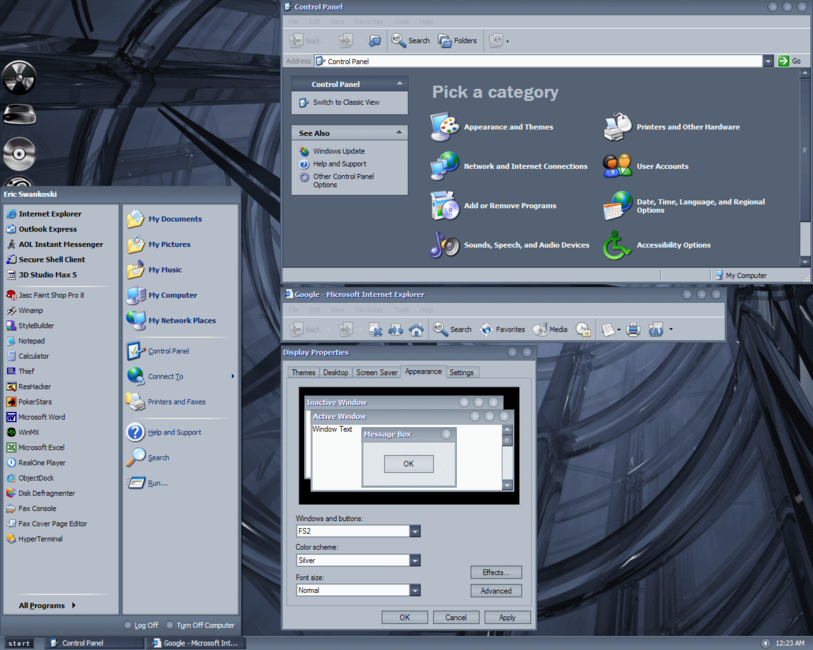
Task: Click the Control Panel vertical scrollbar
Action: pos(805,168)
